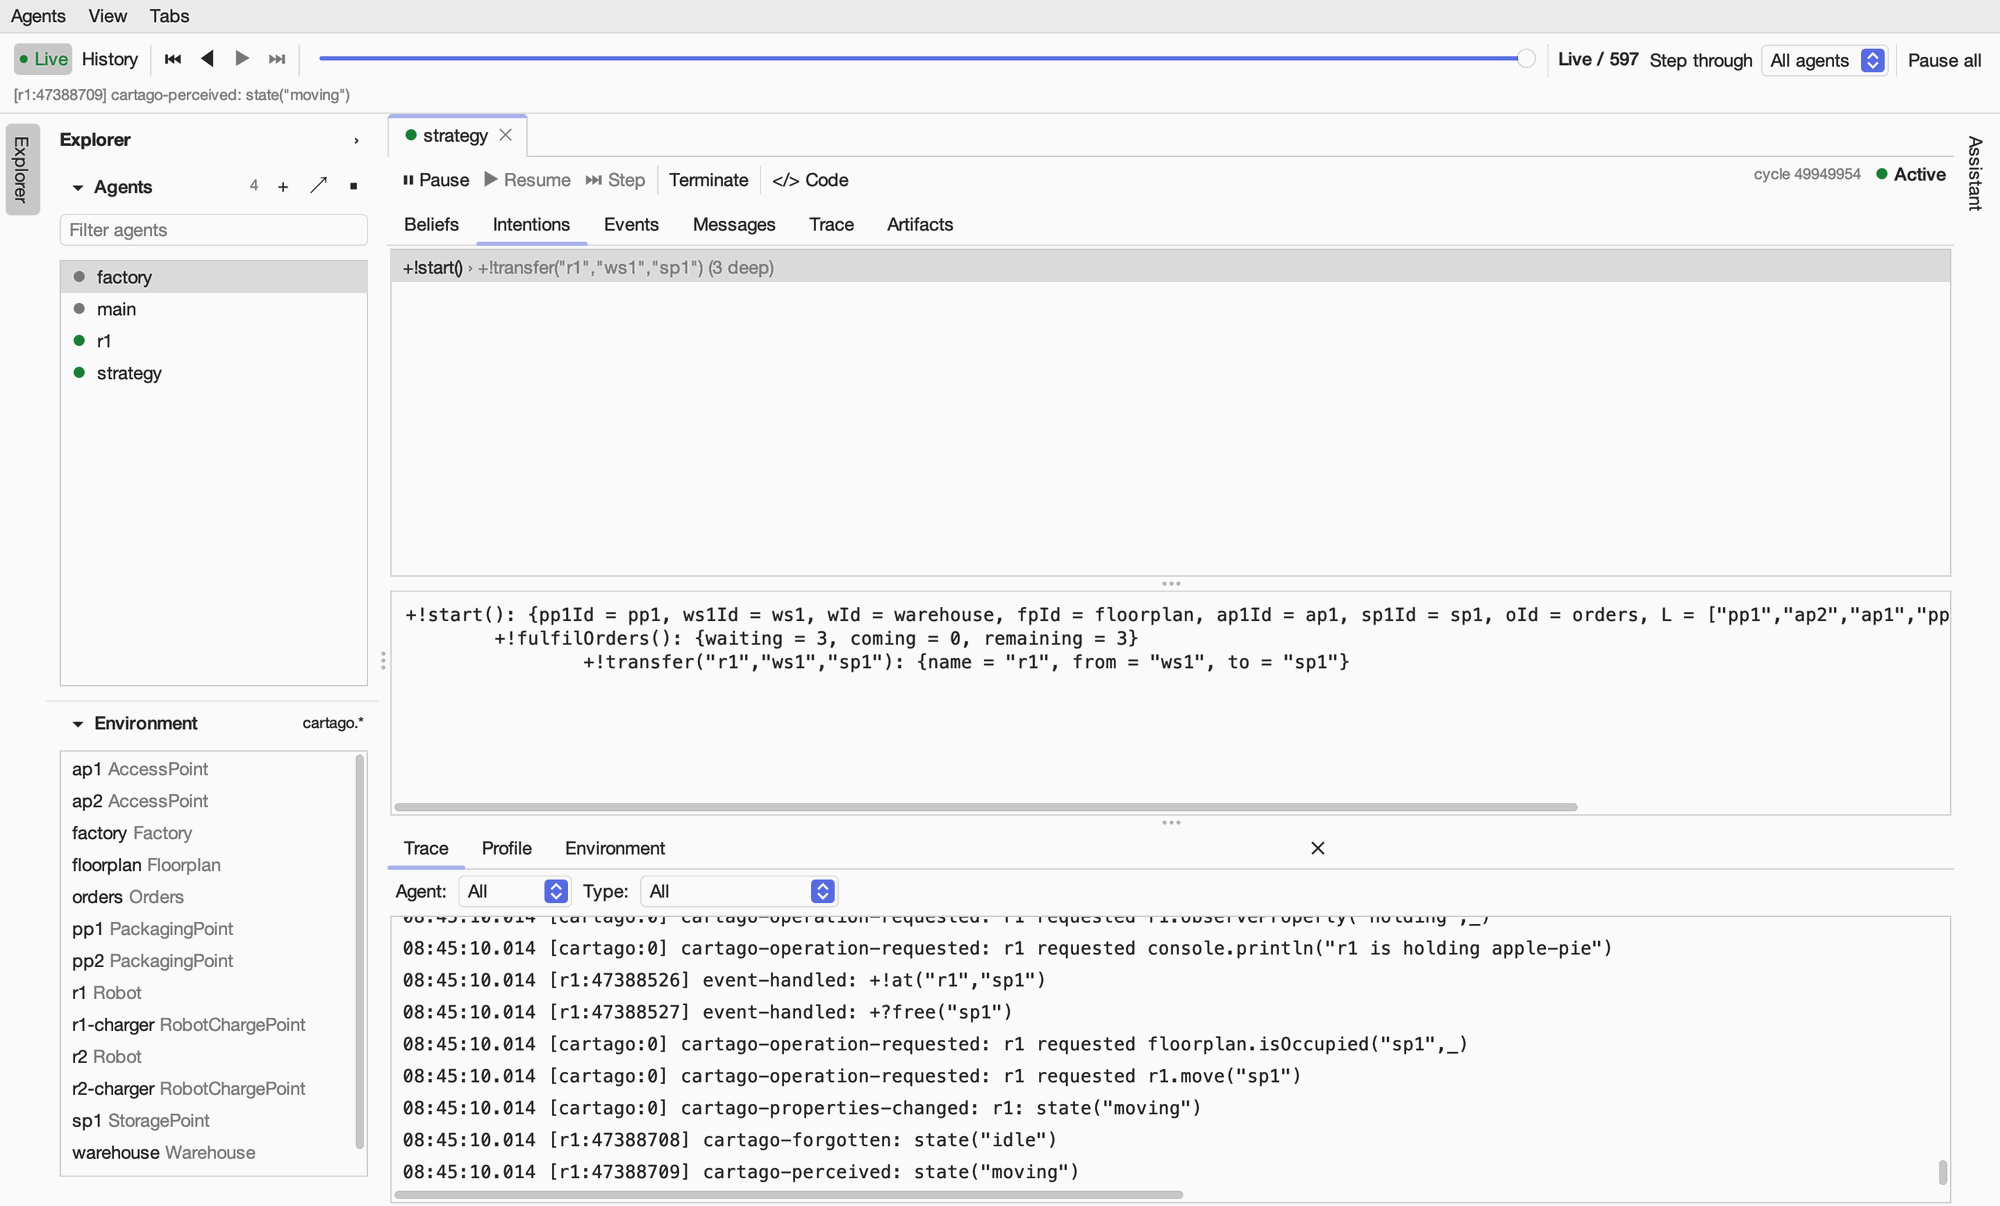
Task: Switch to the Beliefs tab
Action: [431, 225]
